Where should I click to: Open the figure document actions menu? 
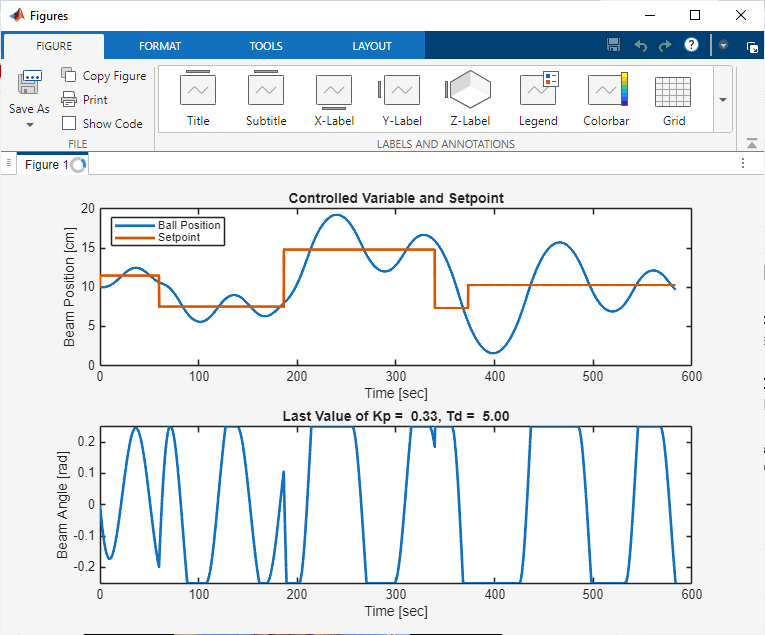(743, 163)
